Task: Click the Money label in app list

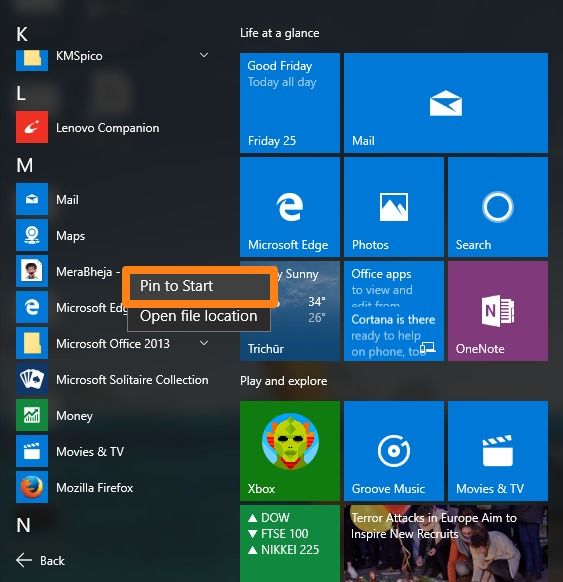Action: point(74,416)
